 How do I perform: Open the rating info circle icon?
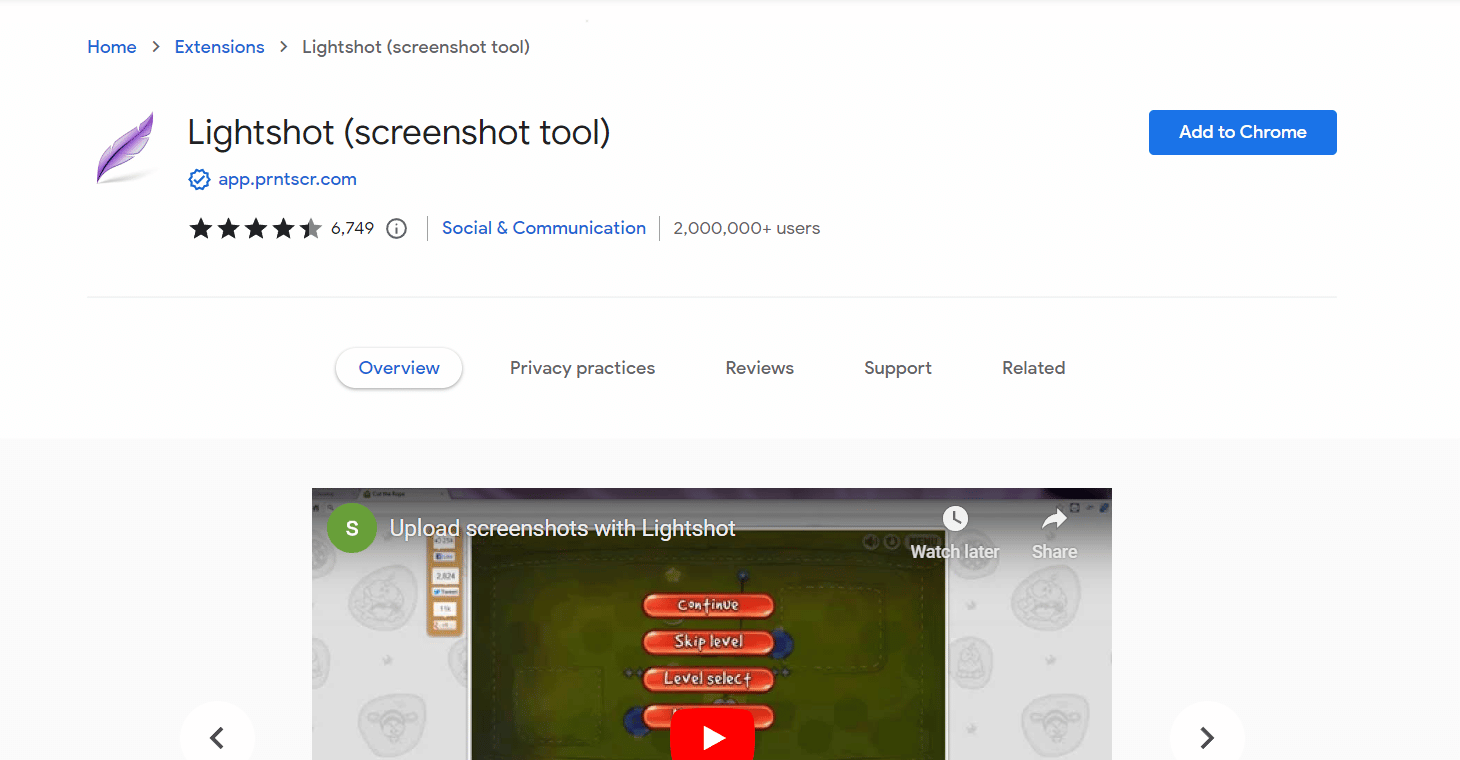(x=397, y=229)
